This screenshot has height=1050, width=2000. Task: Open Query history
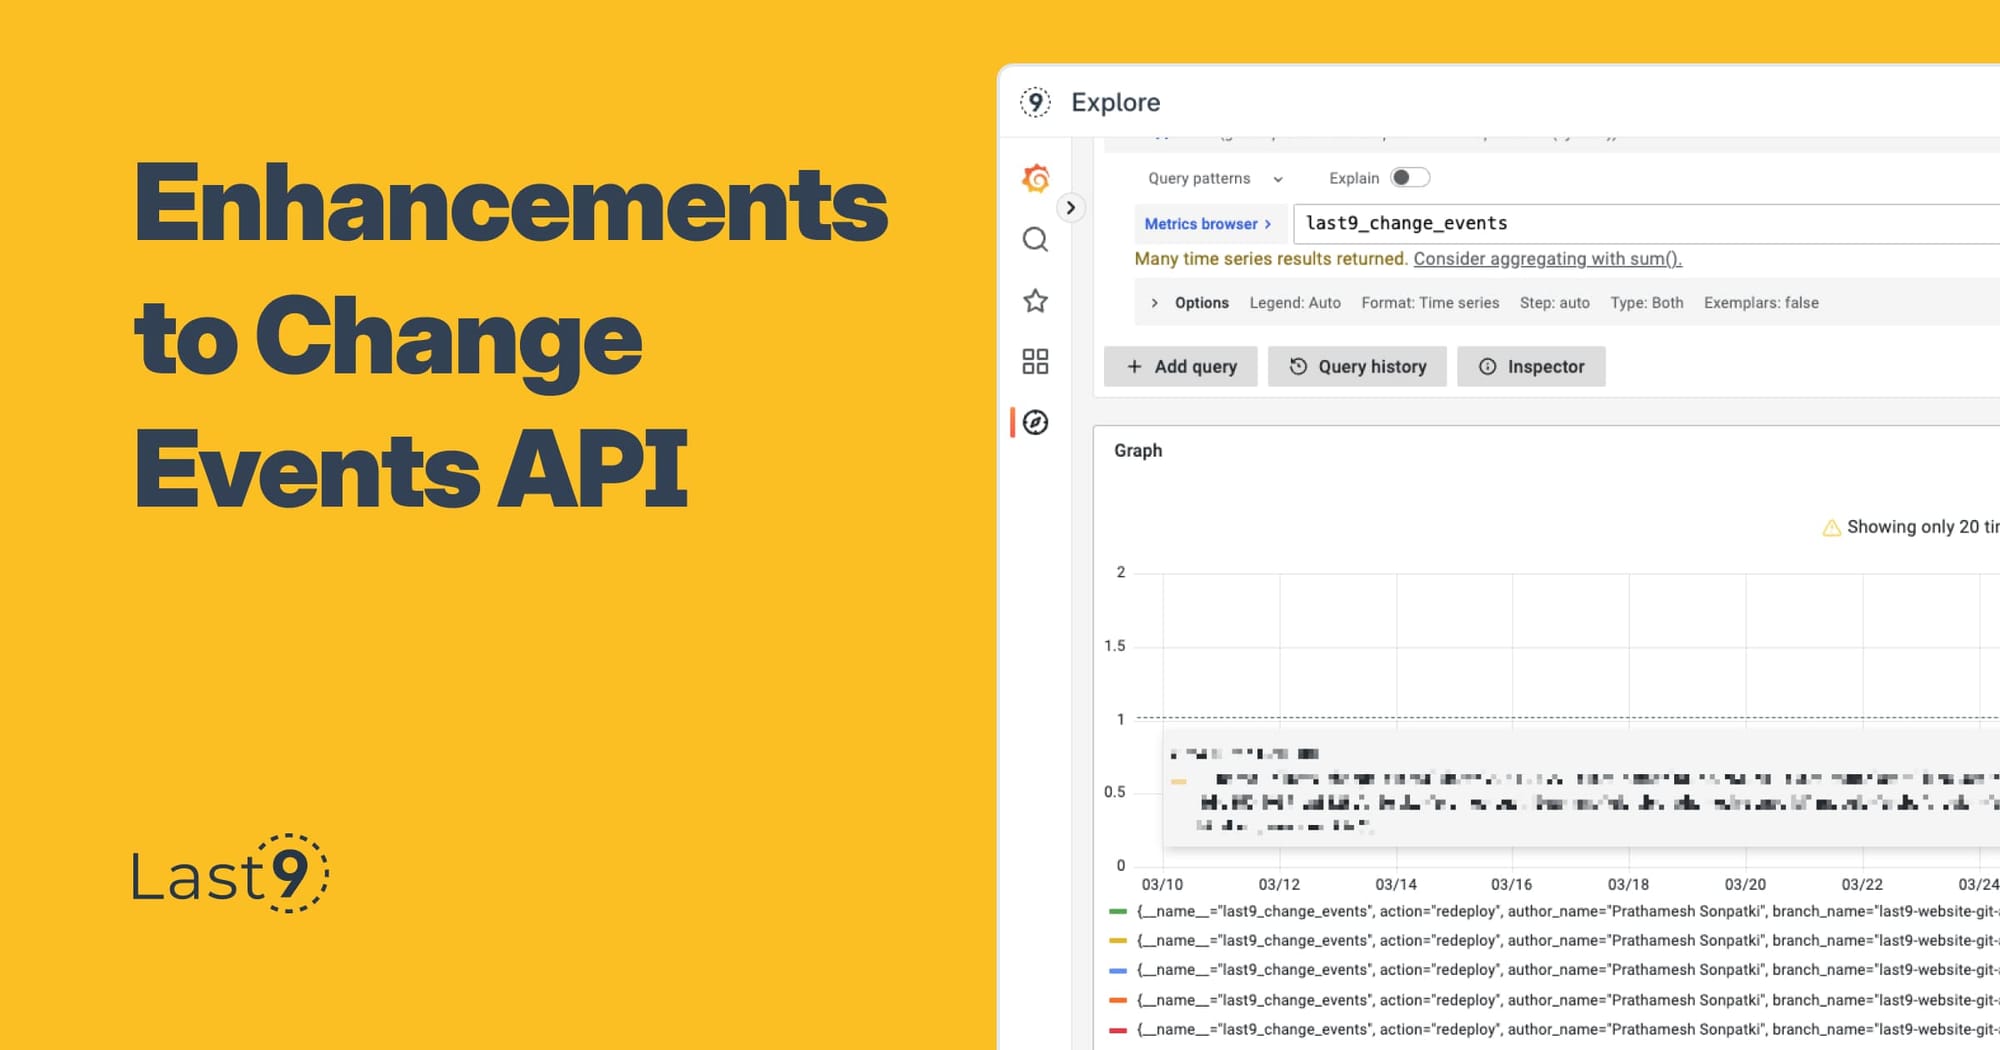pos(1357,367)
